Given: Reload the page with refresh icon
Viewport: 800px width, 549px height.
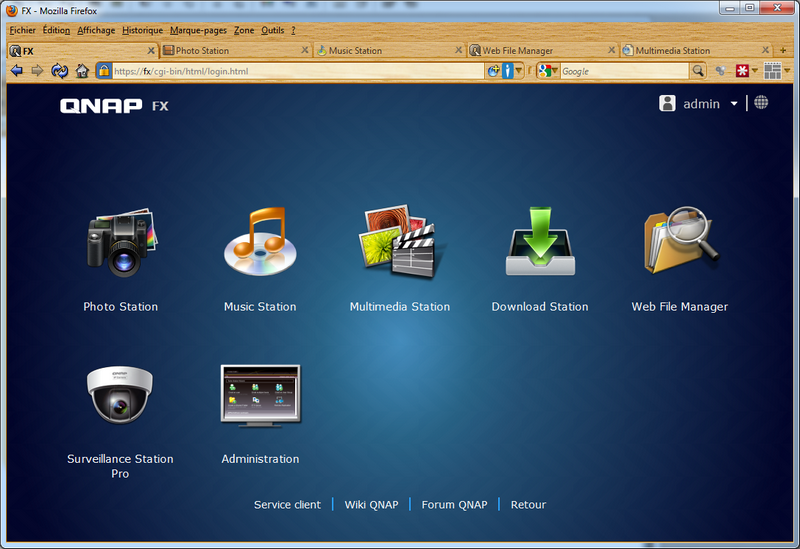Looking at the screenshot, I should click(59, 70).
